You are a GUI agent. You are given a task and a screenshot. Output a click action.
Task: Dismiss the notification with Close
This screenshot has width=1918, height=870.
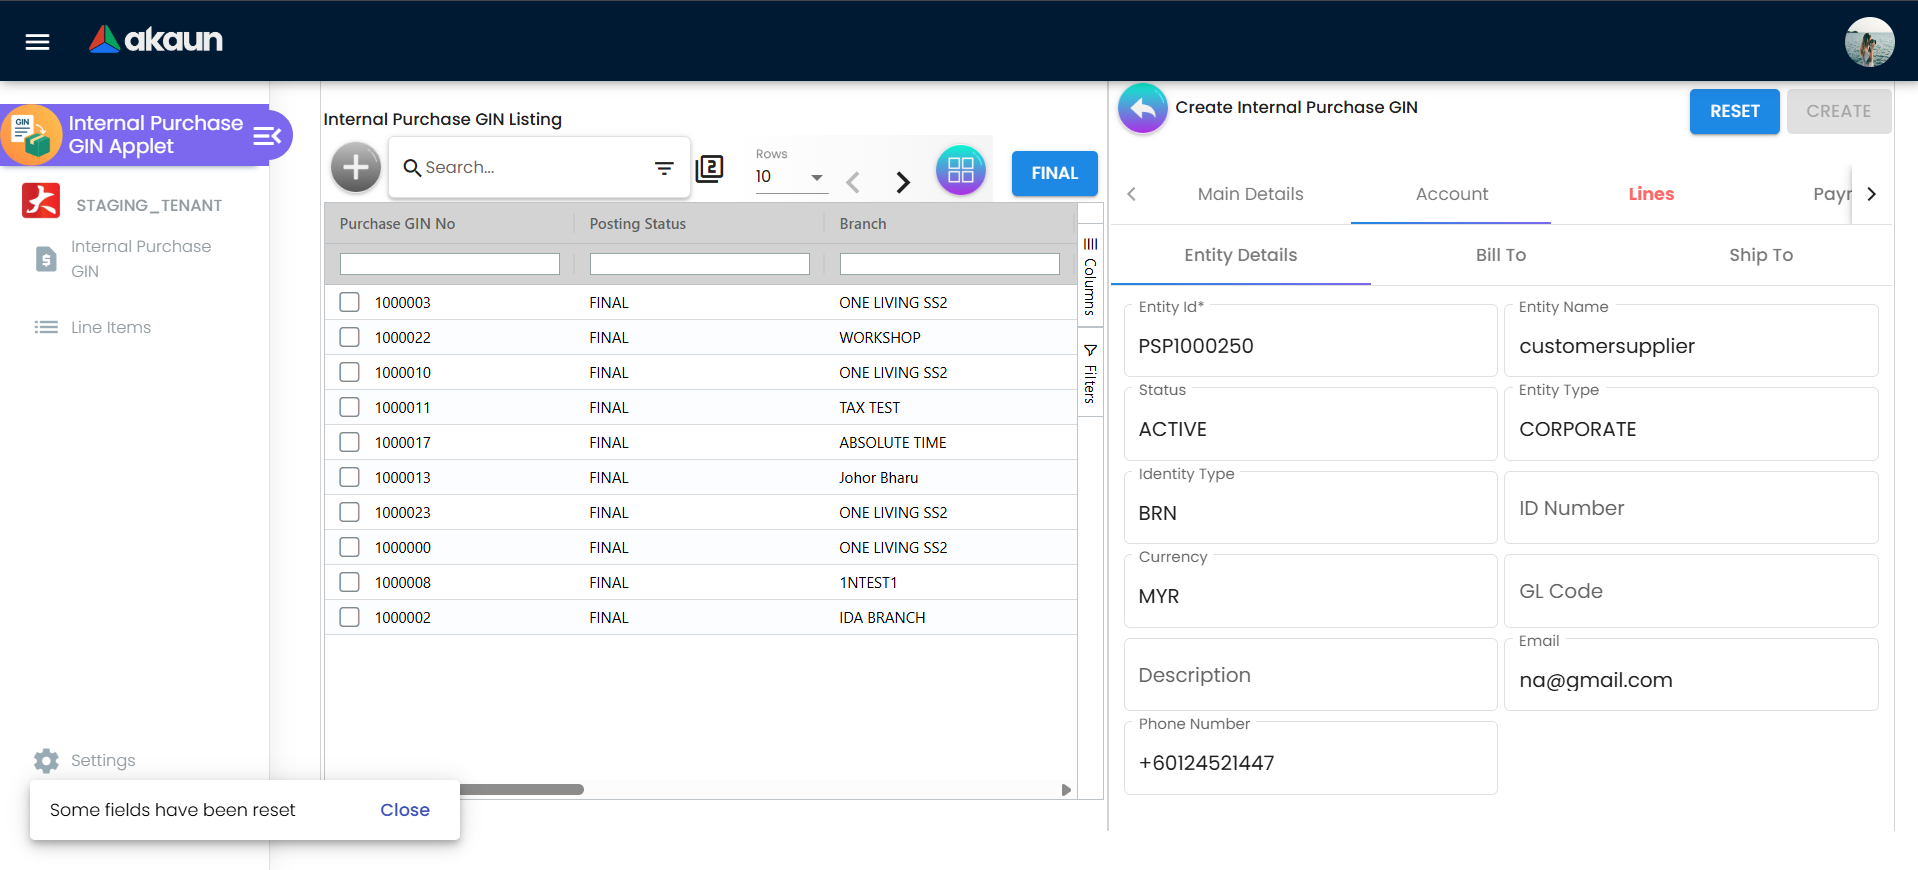point(404,810)
